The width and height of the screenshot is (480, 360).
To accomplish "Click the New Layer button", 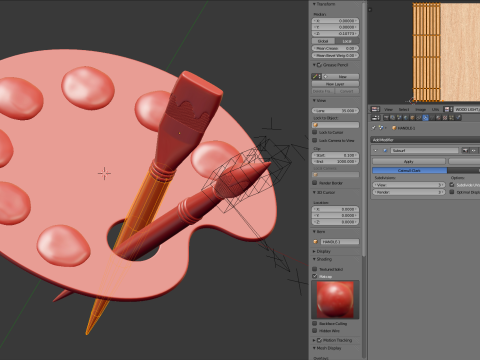I will click(x=335, y=84).
